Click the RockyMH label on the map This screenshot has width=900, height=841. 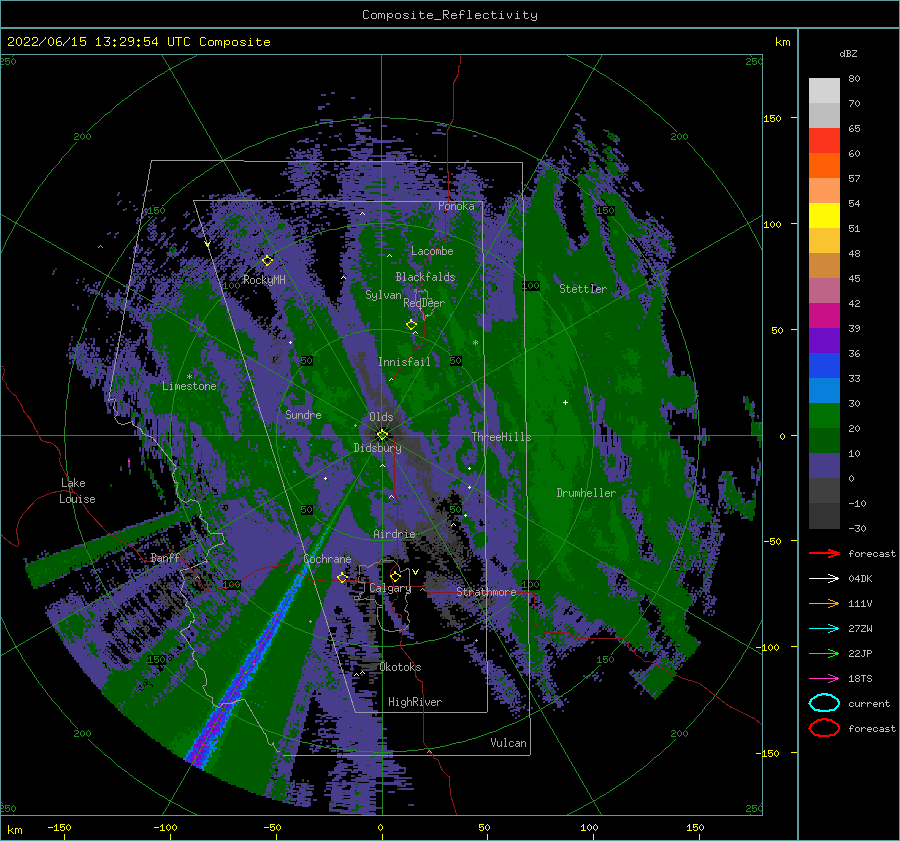264,280
